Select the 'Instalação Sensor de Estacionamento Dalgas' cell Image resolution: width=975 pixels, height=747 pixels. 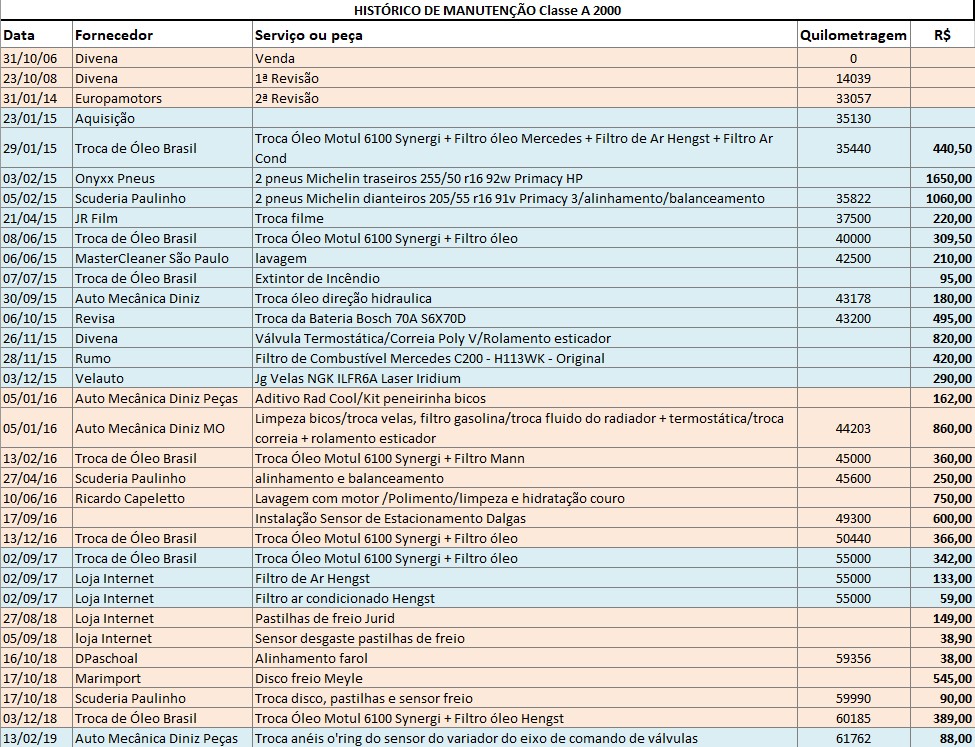[x=525, y=518]
